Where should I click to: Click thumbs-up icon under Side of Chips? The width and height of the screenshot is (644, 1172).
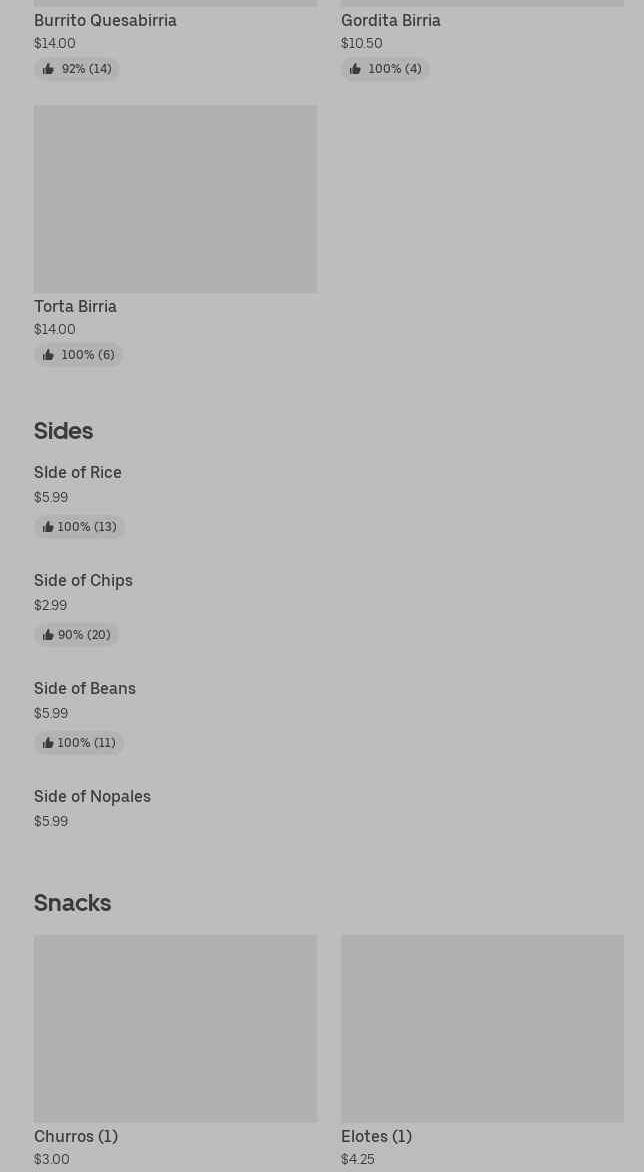pos(48,635)
